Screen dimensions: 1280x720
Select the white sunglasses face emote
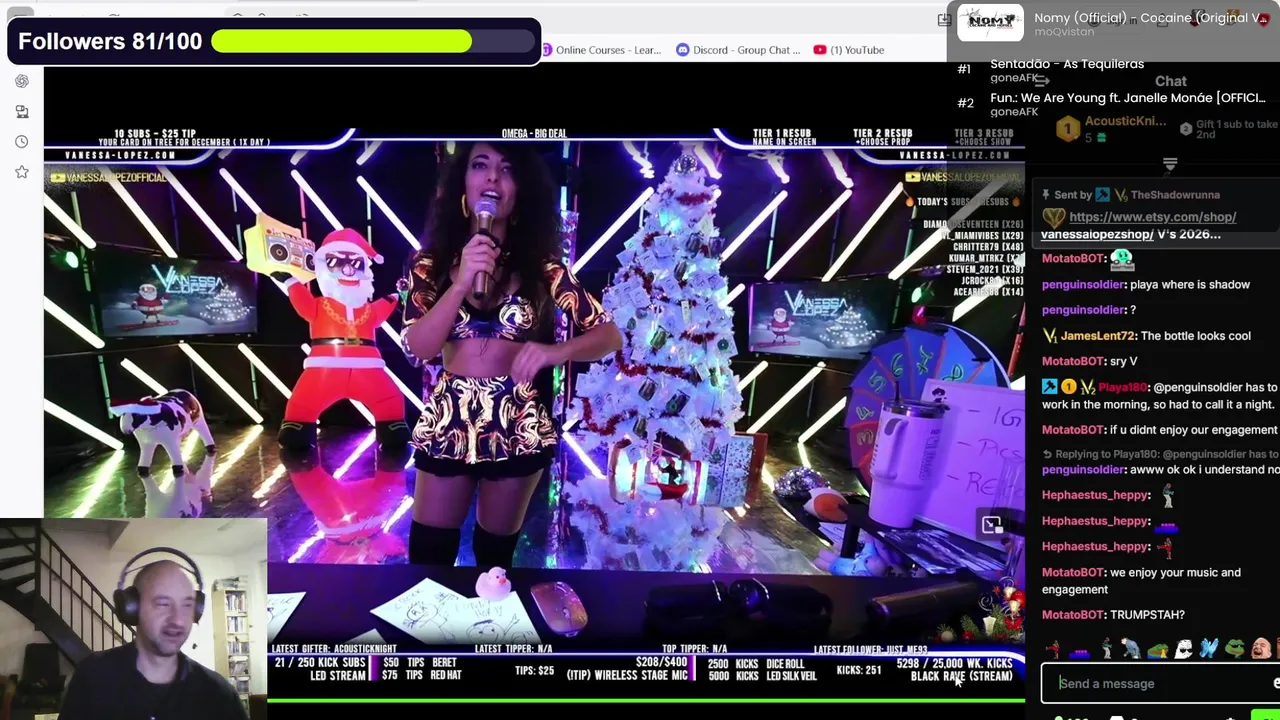pyautogui.click(x=1183, y=650)
